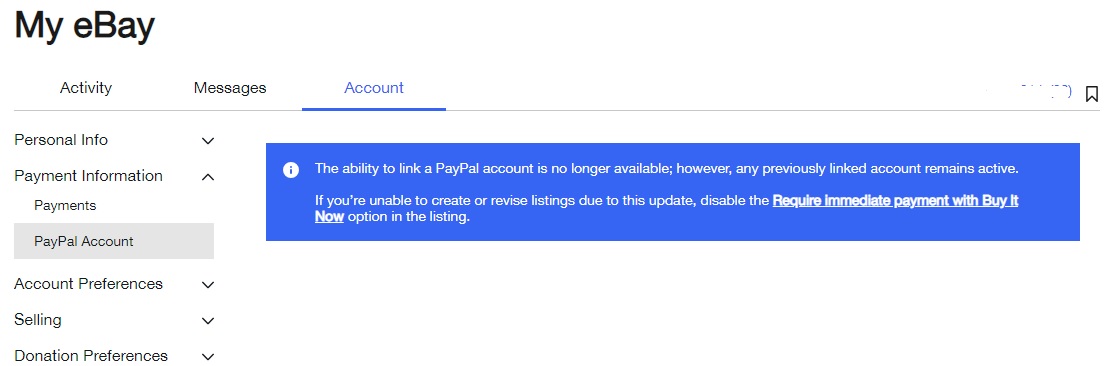1114x366 pixels.
Task: Collapse the Payment Information chevron
Action: click(x=207, y=176)
